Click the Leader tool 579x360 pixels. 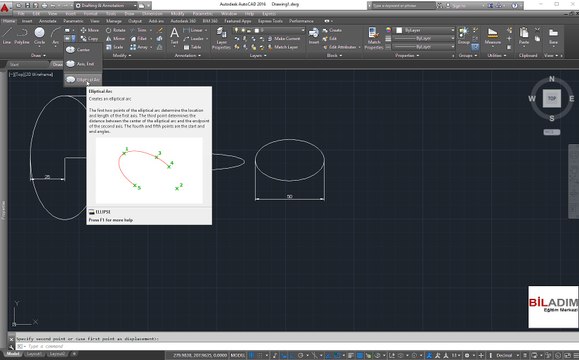click(x=193, y=38)
